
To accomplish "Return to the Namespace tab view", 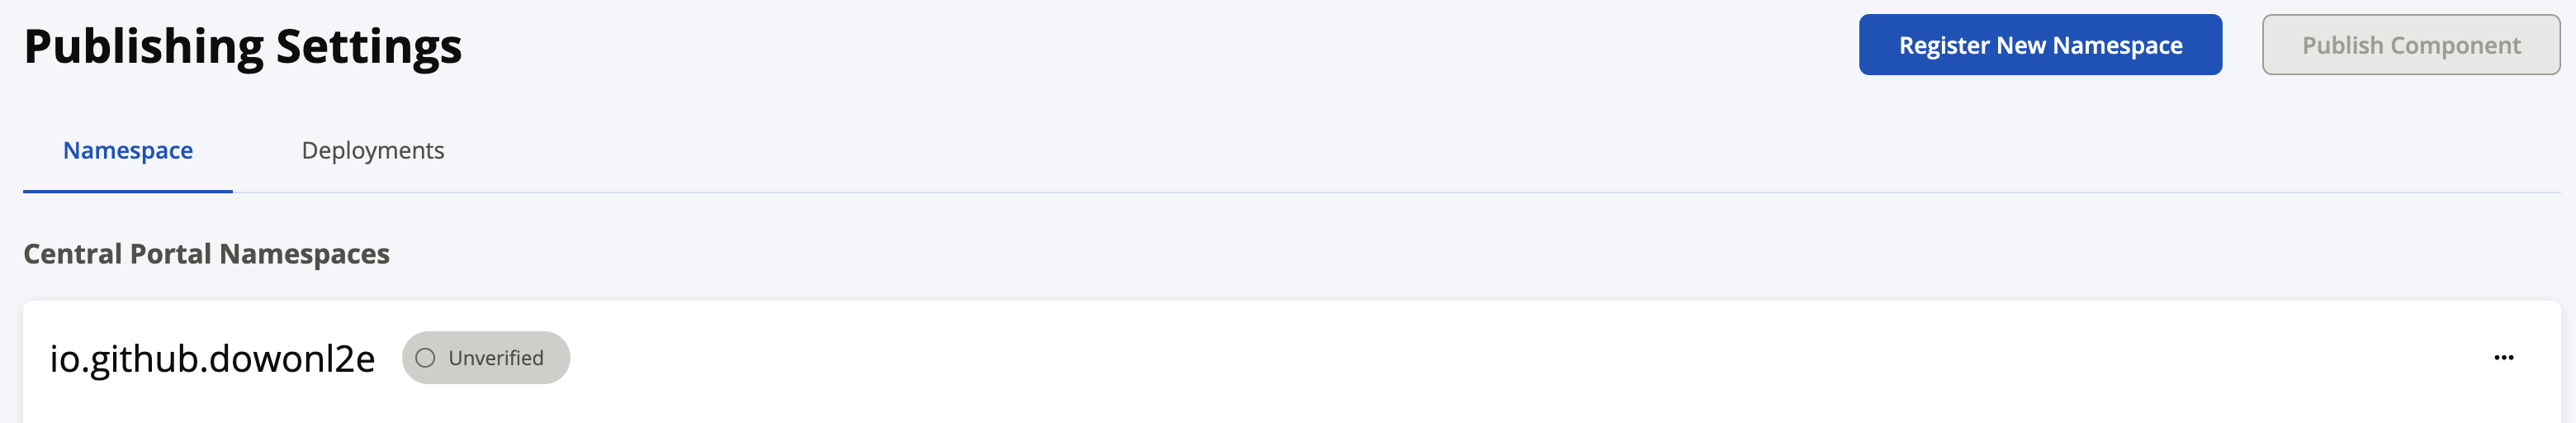I will point(128,150).
